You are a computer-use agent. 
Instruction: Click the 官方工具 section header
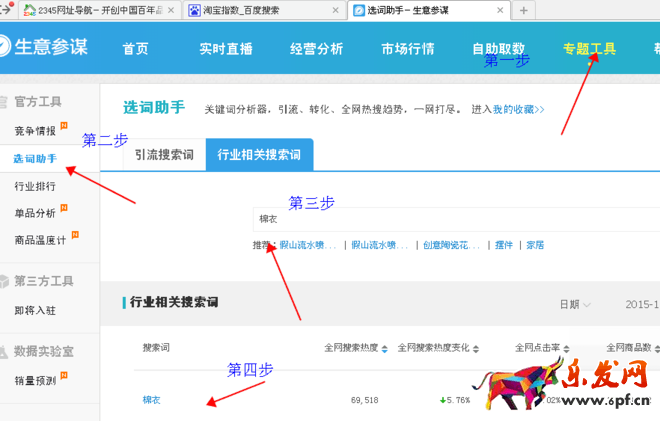(x=38, y=101)
